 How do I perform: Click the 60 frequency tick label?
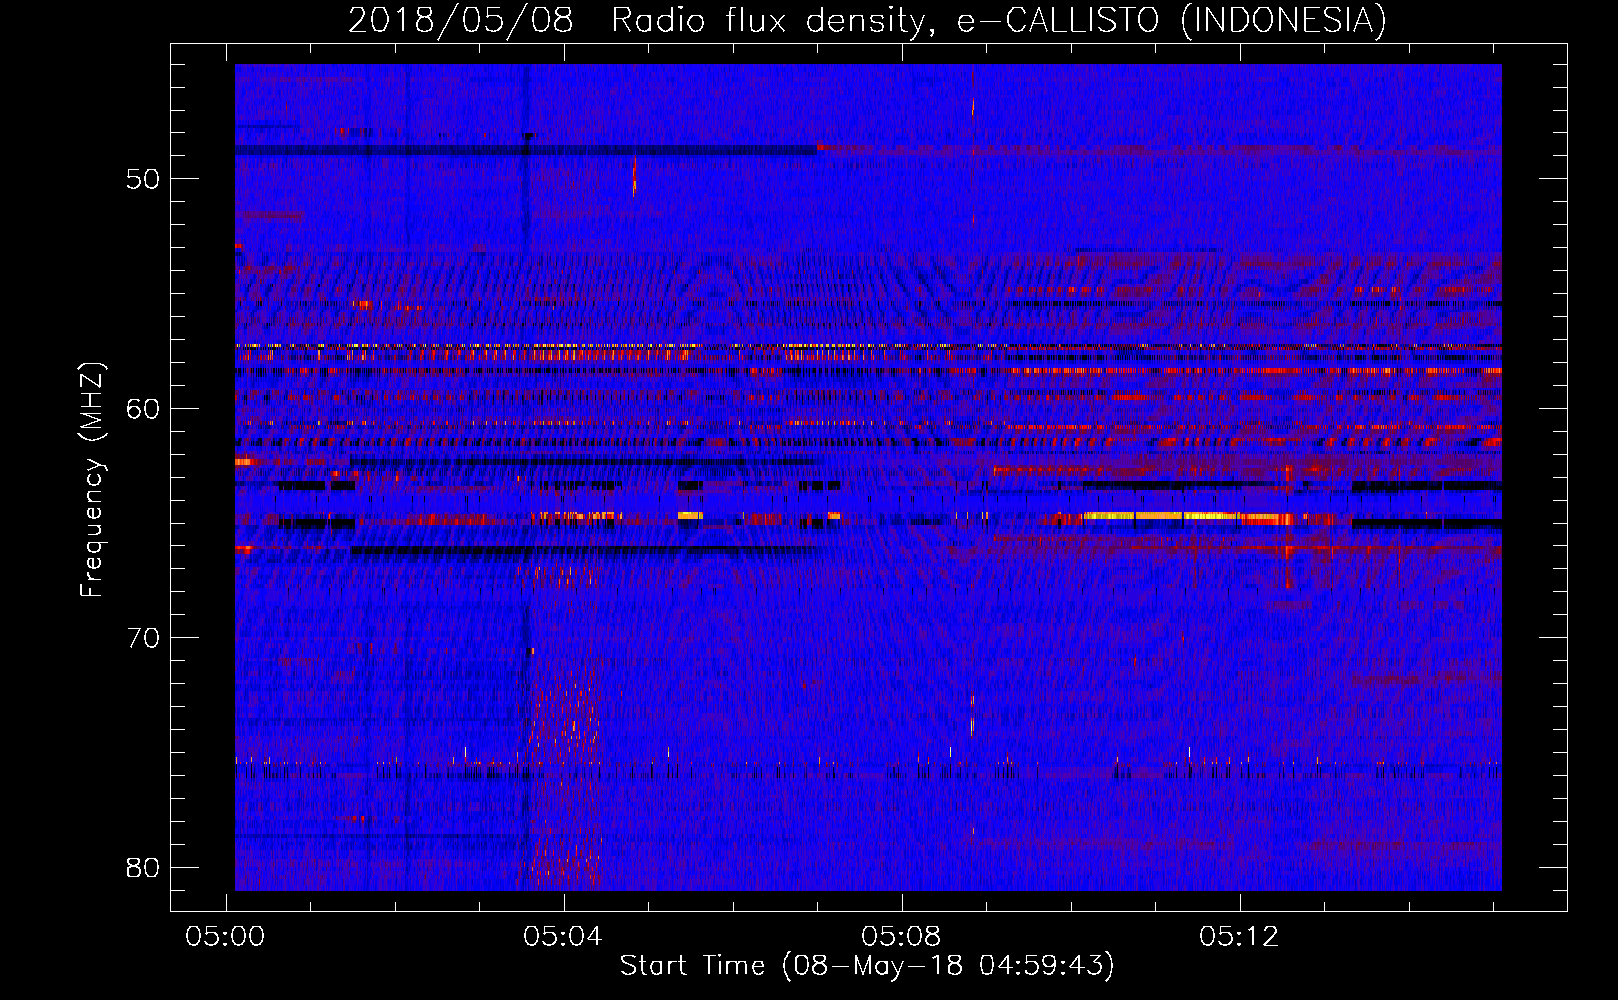pos(143,408)
